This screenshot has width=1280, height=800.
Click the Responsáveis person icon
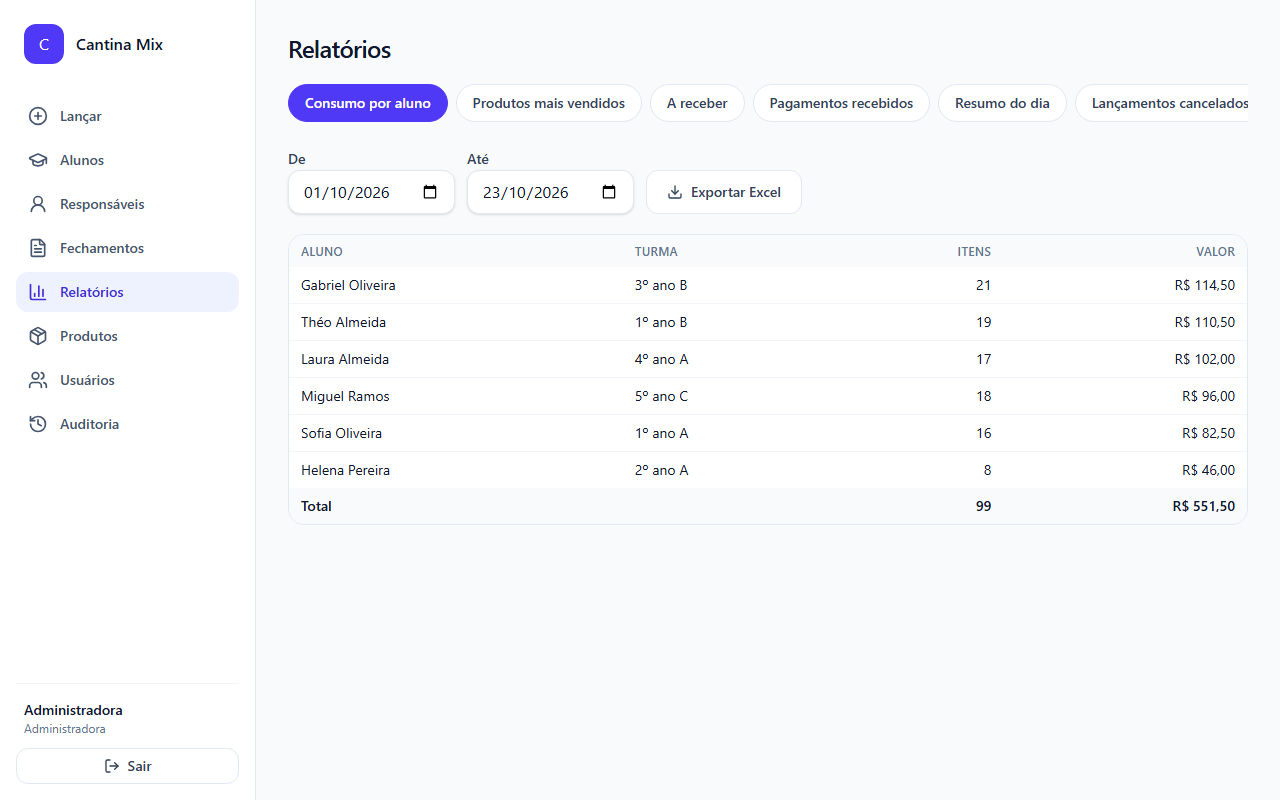coord(38,204)
